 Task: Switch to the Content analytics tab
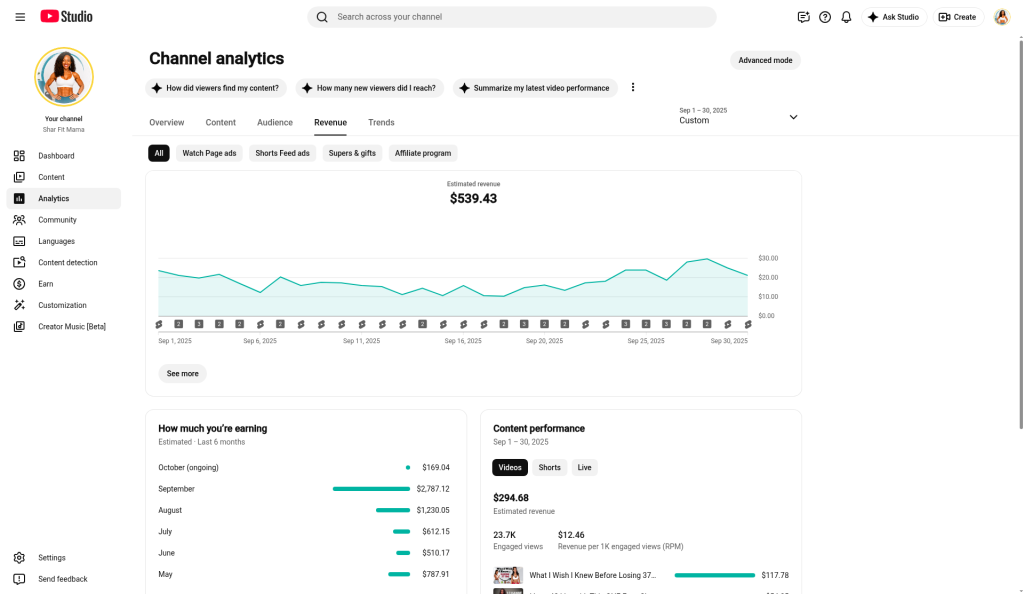click(x=221, y=123)
